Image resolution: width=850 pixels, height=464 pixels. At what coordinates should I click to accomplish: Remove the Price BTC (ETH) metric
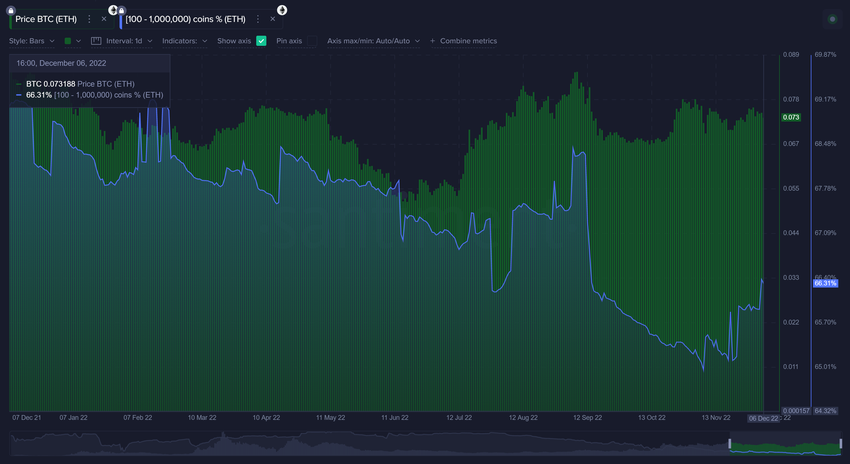pos(104,19)
